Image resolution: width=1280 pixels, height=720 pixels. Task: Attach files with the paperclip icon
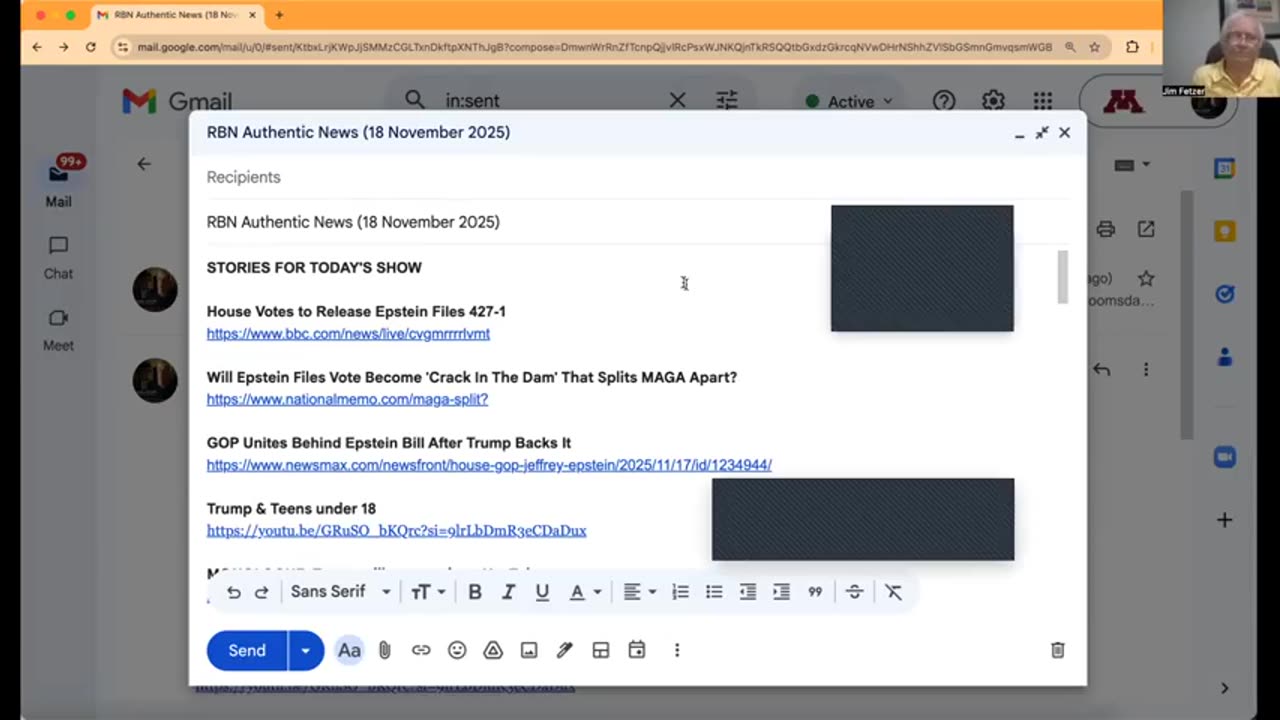click(385, 650)
